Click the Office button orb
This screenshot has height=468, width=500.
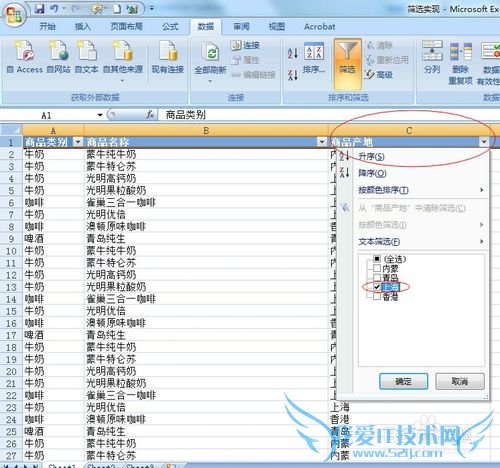(13, 15)
